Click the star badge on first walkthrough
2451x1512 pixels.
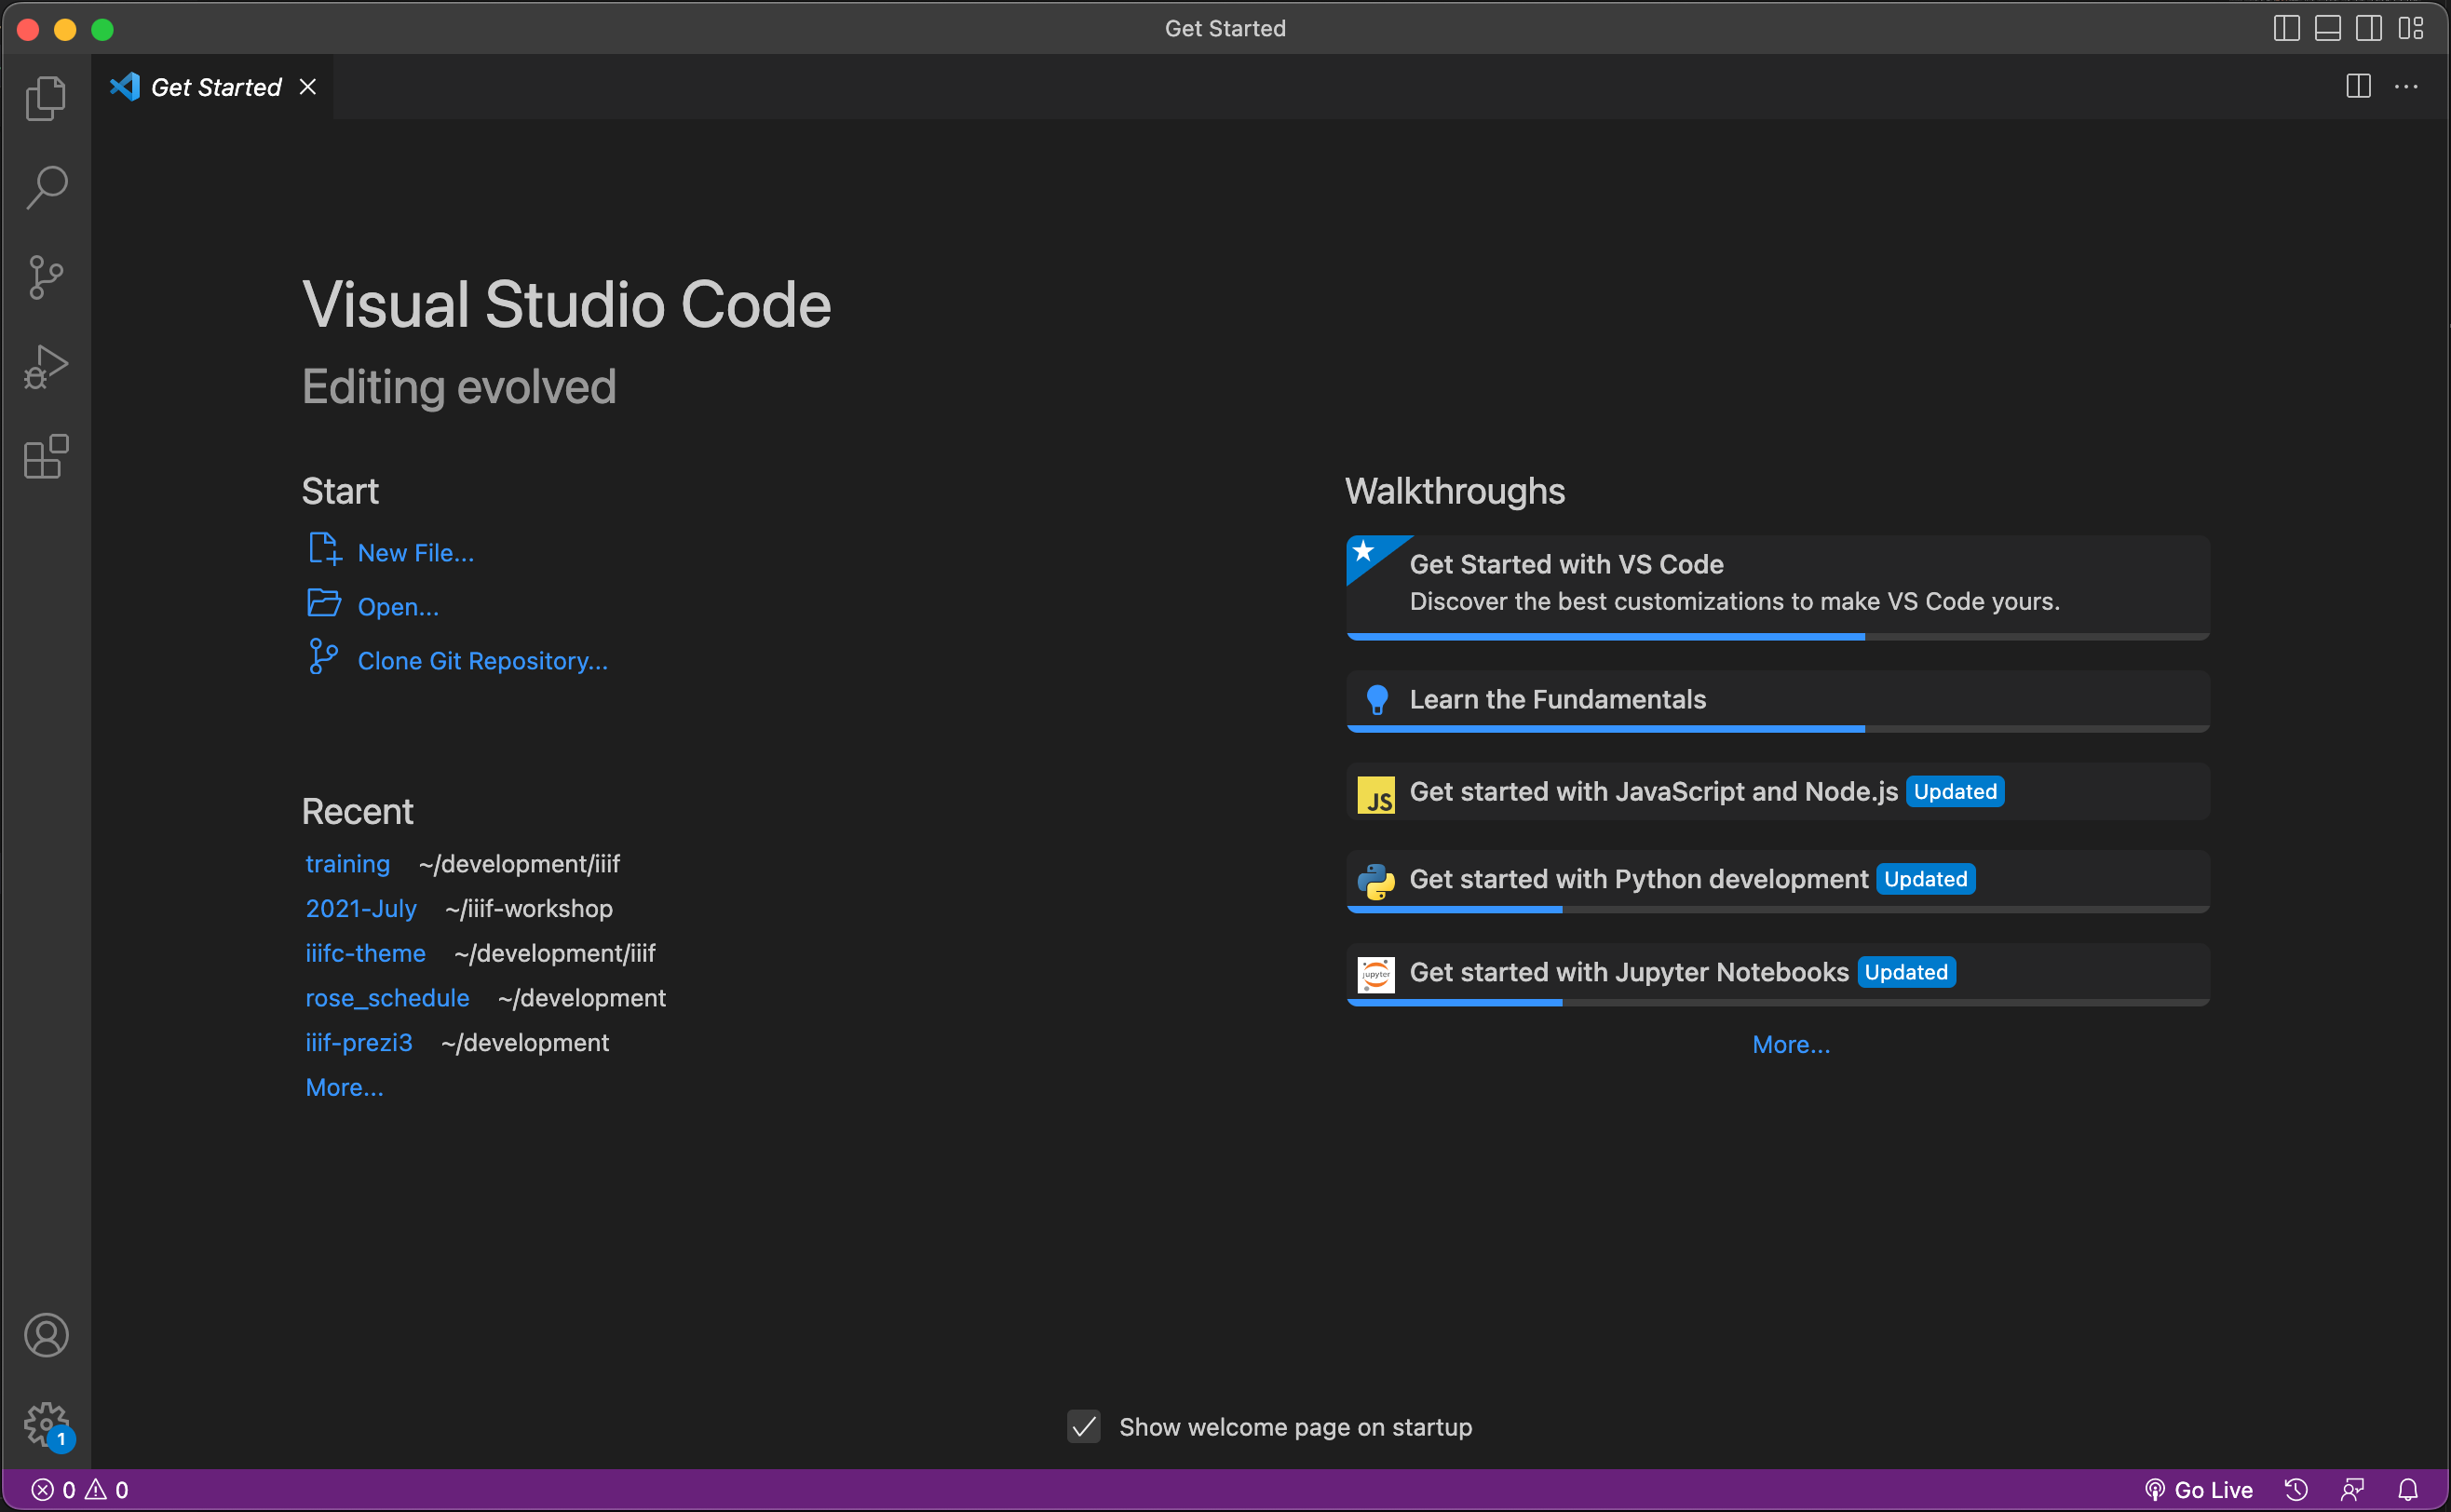tap(1365, 552)
